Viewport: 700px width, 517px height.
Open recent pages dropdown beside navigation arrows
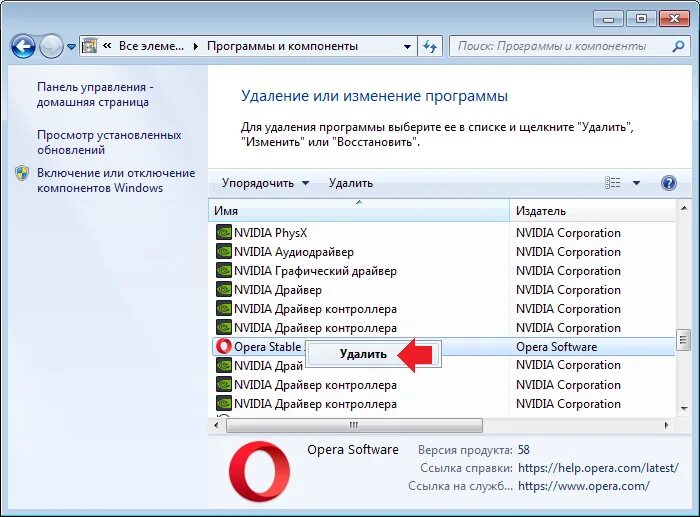tap(71, 46)
